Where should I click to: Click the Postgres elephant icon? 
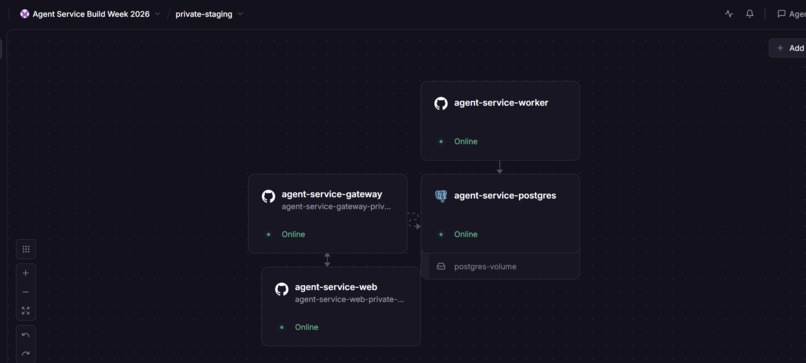441,196
